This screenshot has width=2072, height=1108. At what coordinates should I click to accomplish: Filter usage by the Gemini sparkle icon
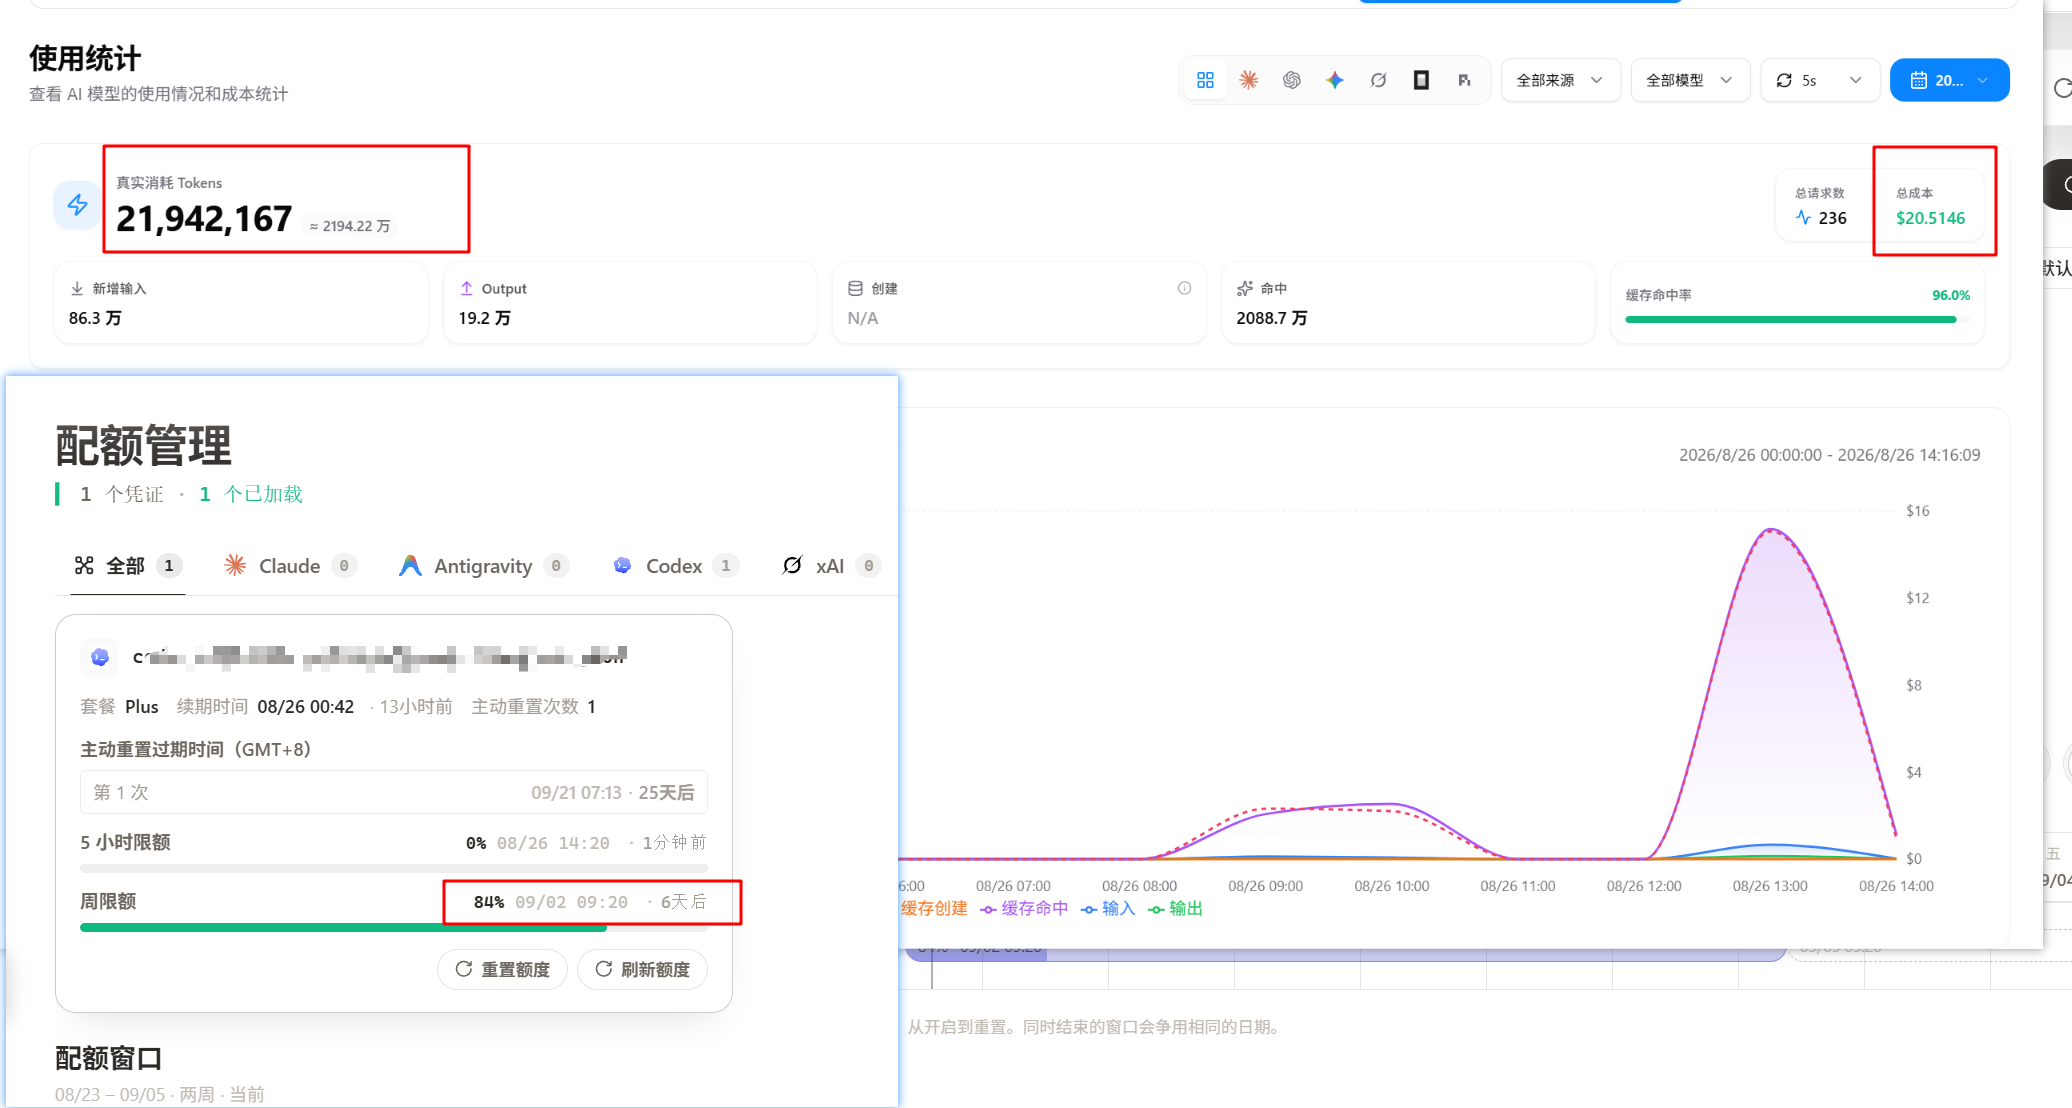[x=1335, y=80]
